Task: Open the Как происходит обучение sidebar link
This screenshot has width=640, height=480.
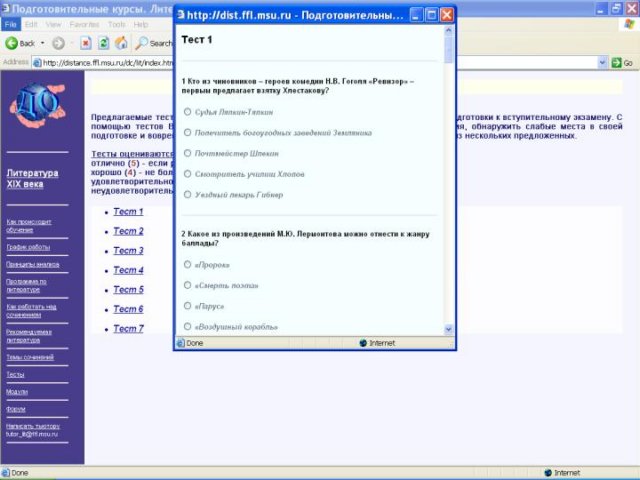Action: click(x=29, y=226)
